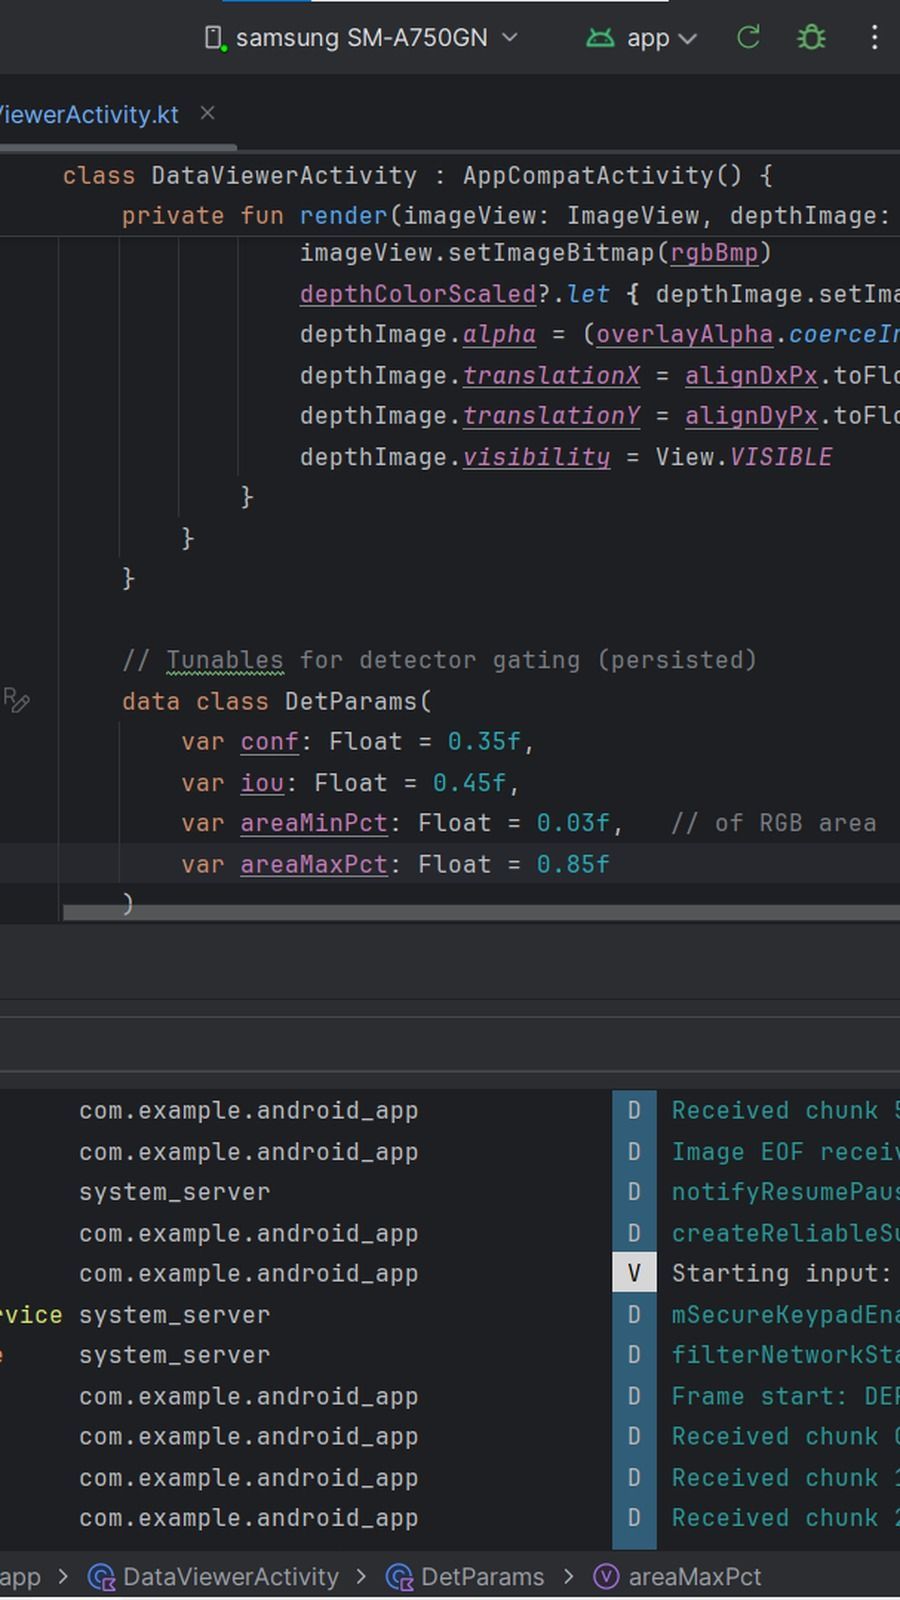Screen dimensions: 900x1600
Task: Click the 0.85f areaMaxPct value
Action: click(572, 864)
